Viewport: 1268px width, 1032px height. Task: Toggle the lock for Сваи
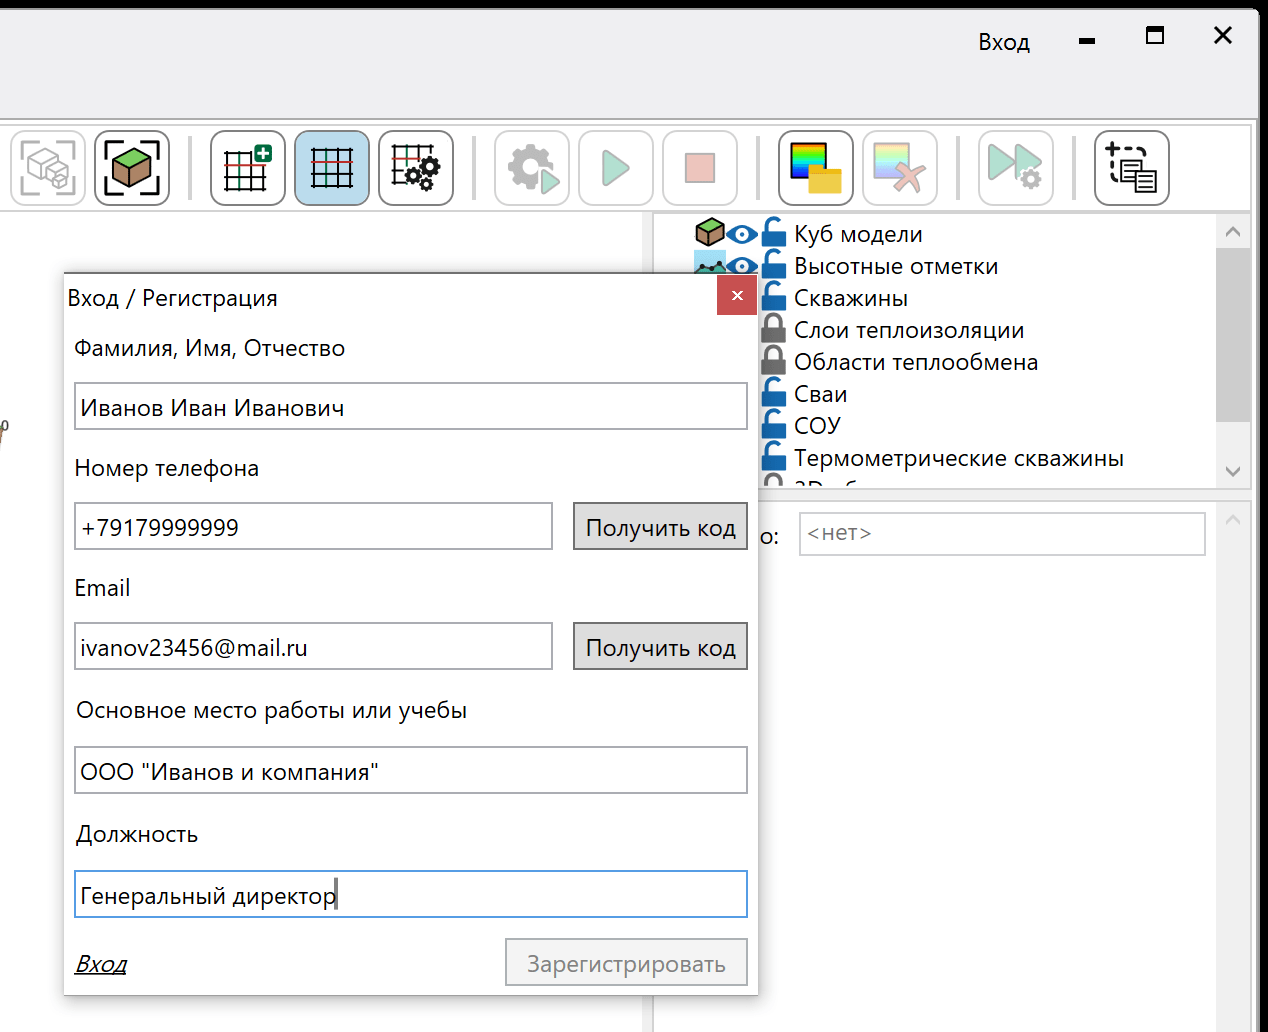tap(773, 392)
